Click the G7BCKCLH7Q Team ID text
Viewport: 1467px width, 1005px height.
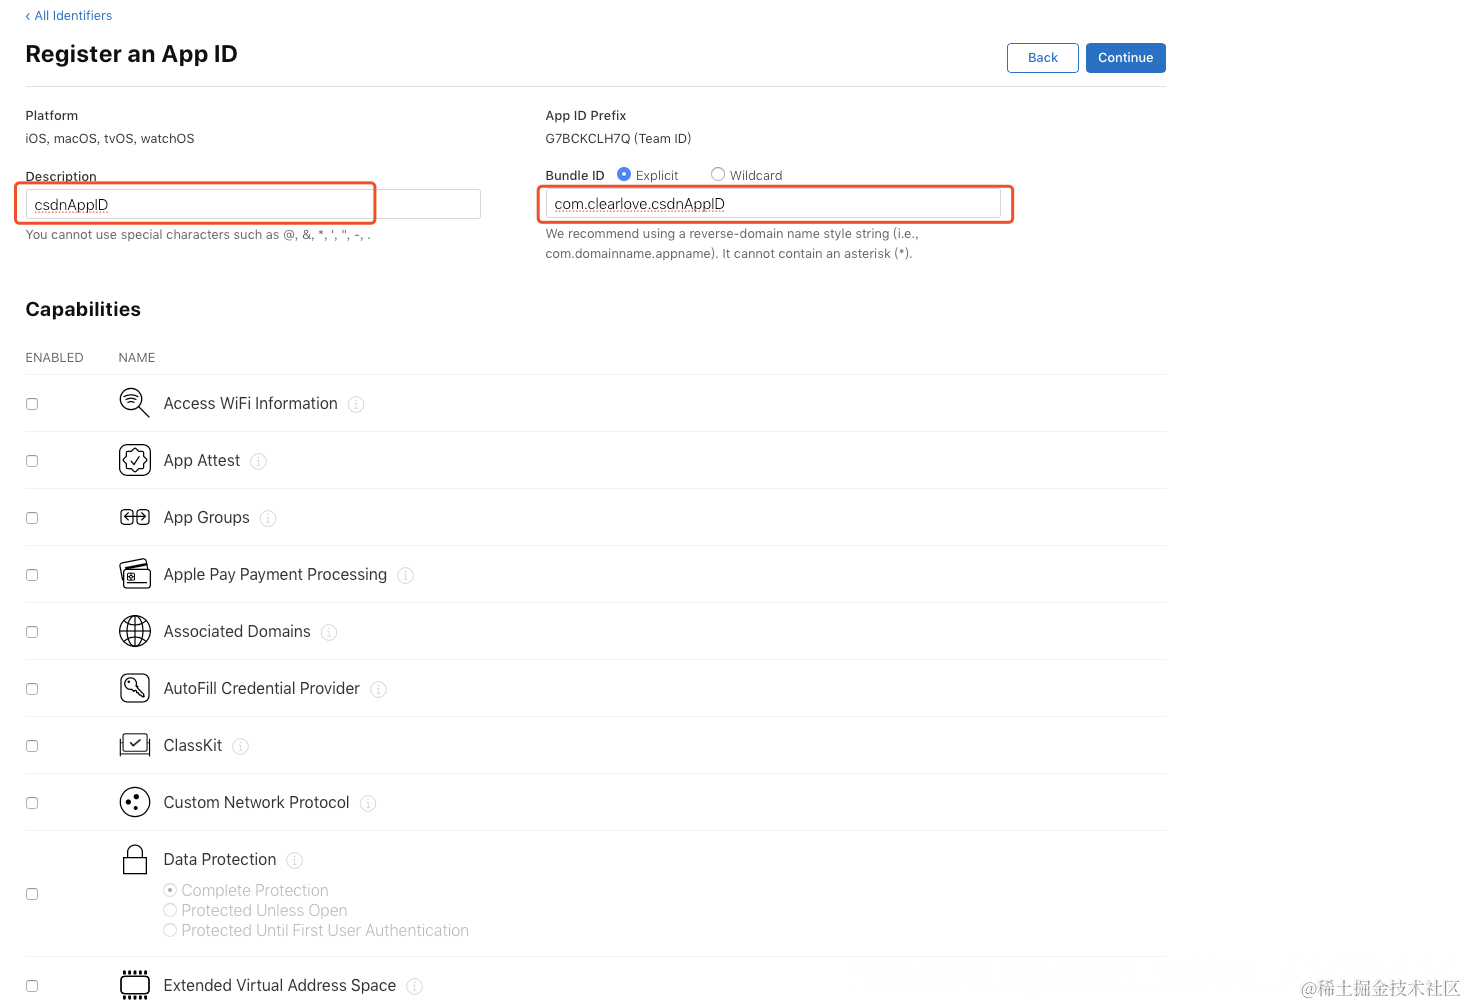click(x=618, y=138)
